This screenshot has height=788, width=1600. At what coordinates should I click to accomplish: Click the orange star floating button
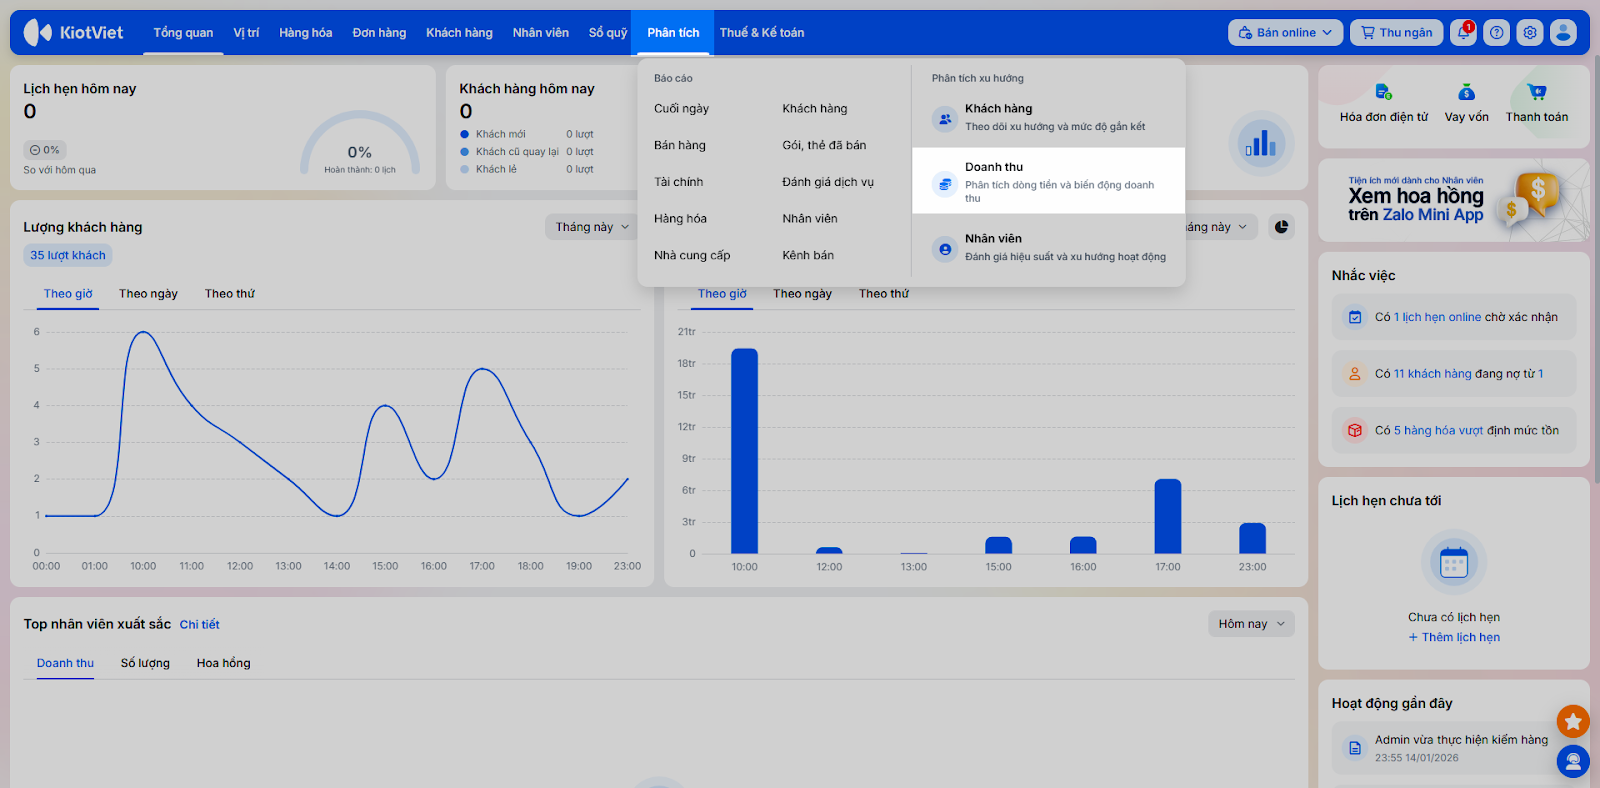point(1573,720)
